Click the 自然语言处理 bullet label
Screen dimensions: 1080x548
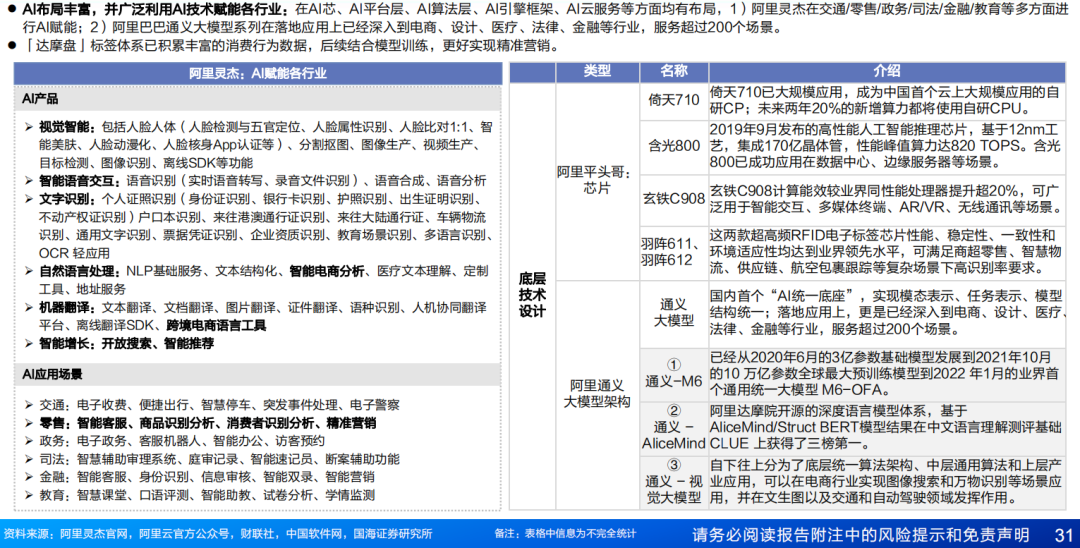pyautogui.click(x=79, y=271)
